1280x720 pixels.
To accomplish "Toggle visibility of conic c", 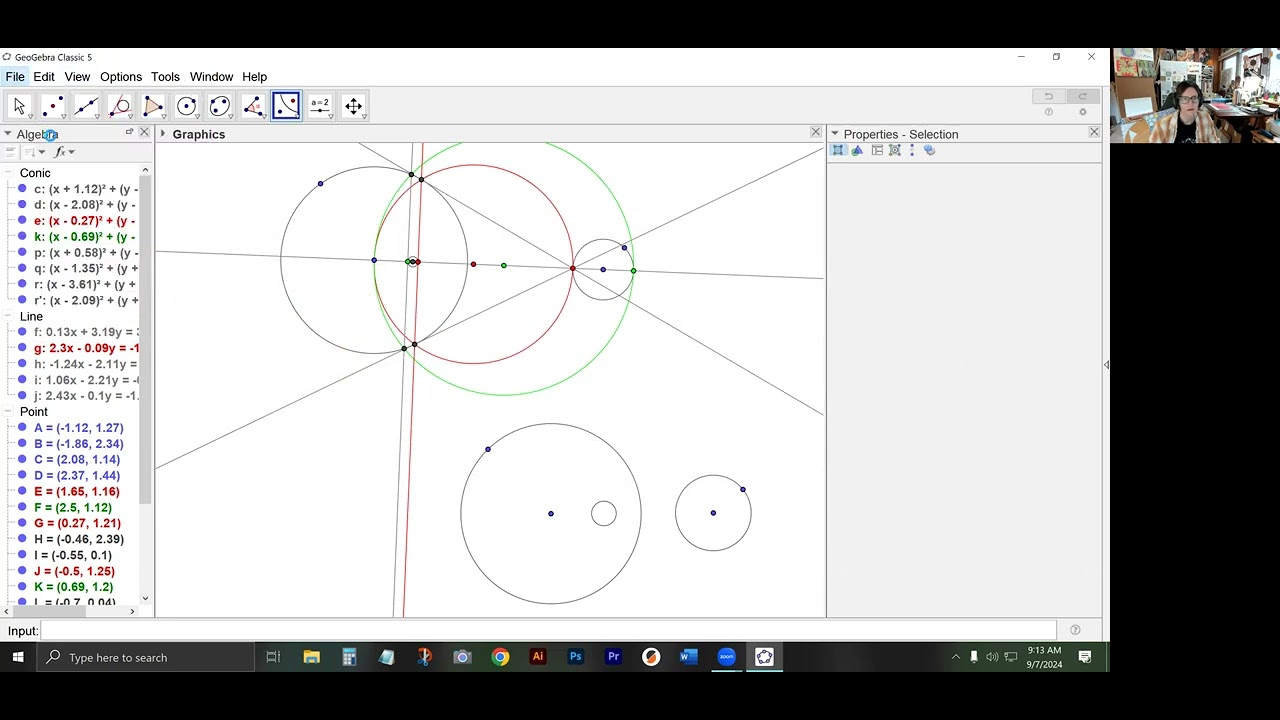I will tap(22, 189).
